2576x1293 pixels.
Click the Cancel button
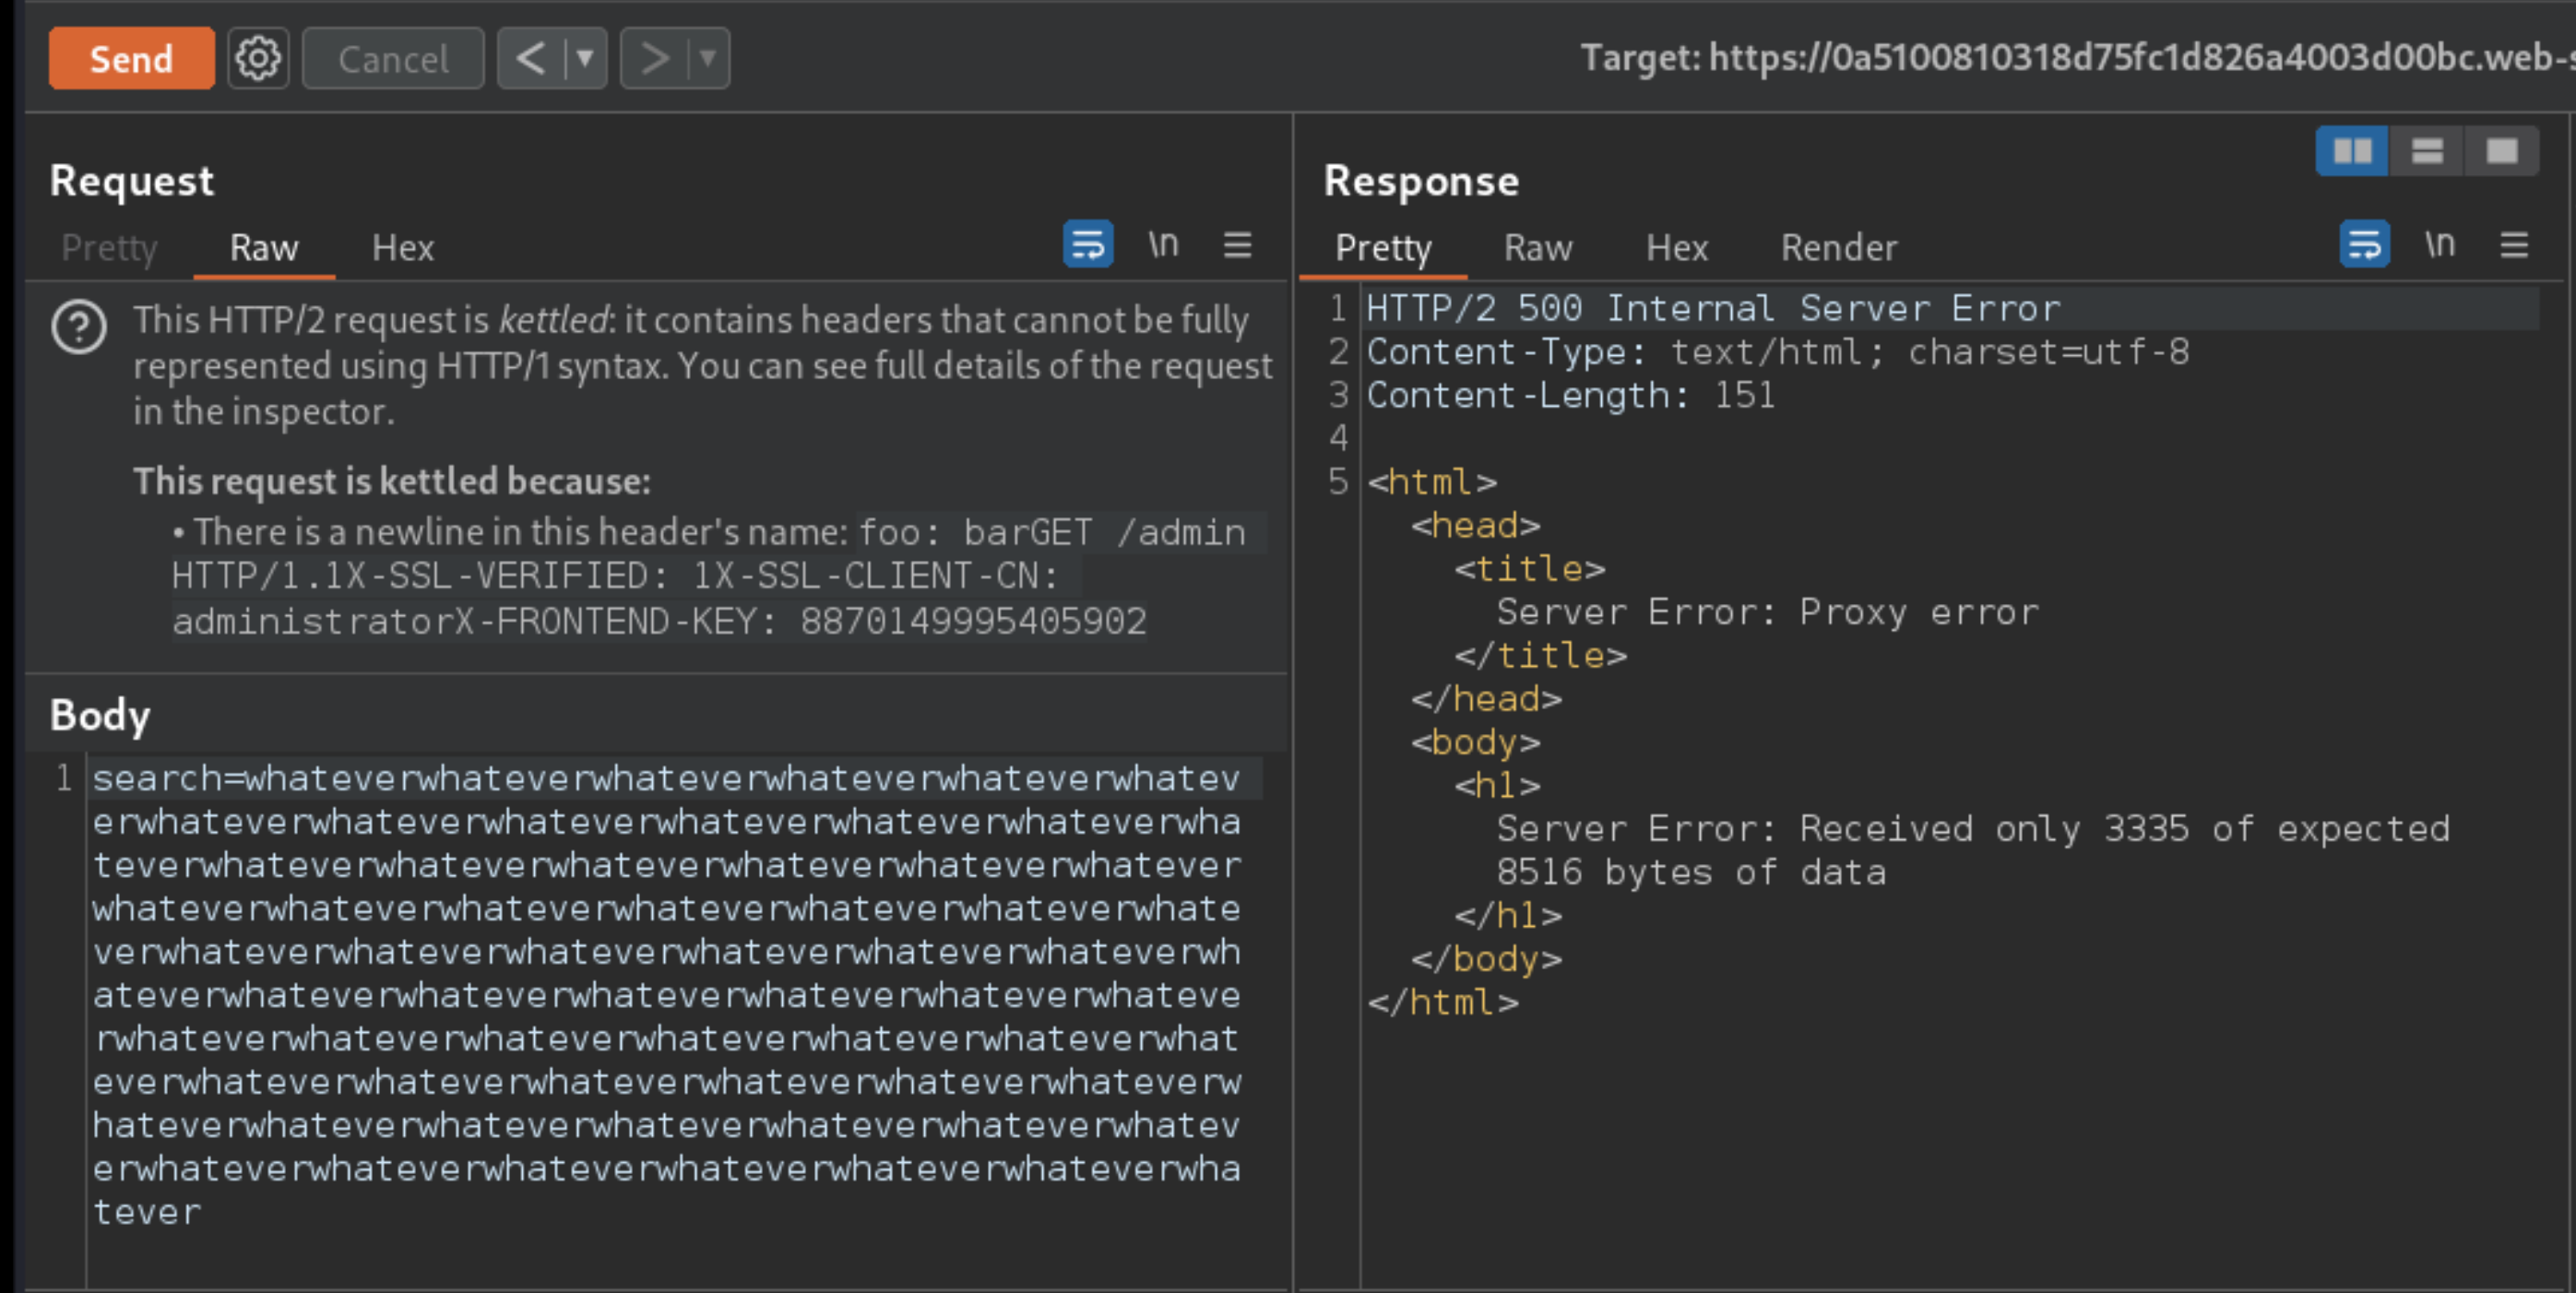pos(393,59)
